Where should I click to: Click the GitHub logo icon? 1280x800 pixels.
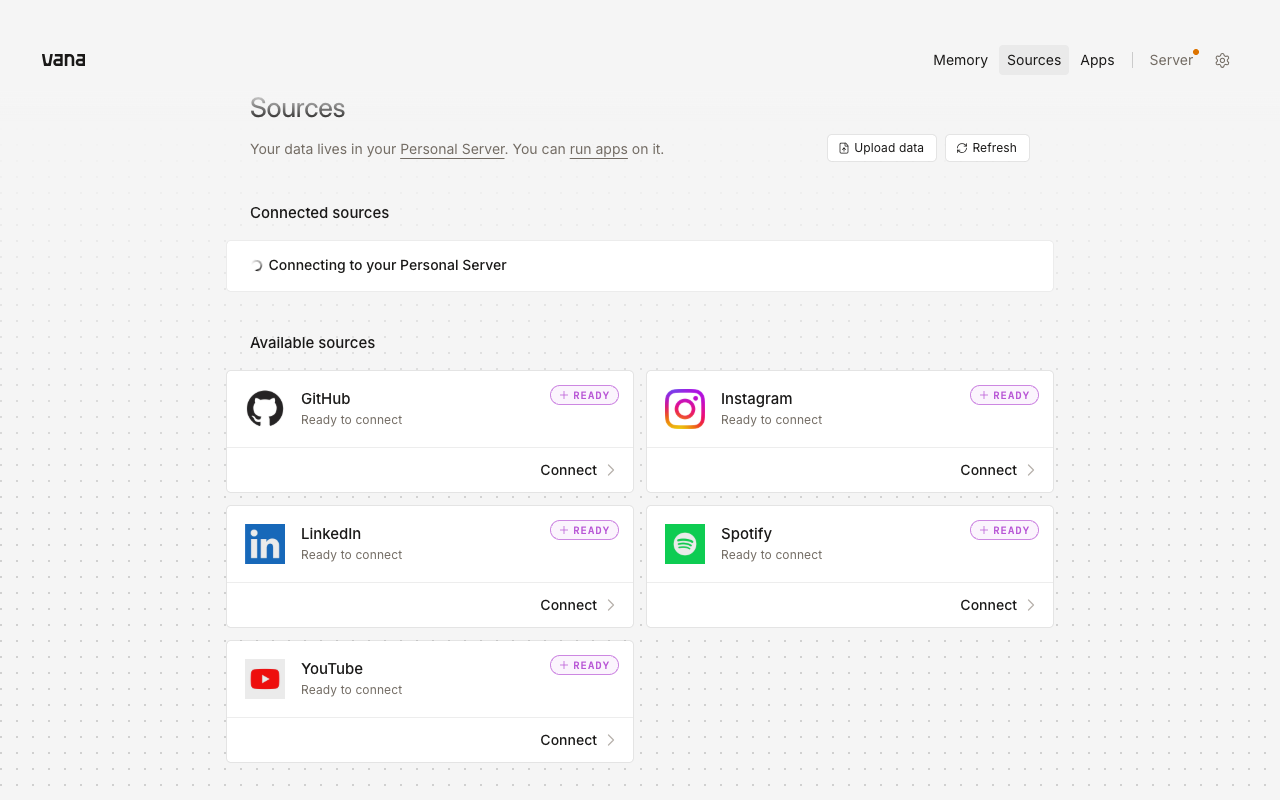pos(265,409)
